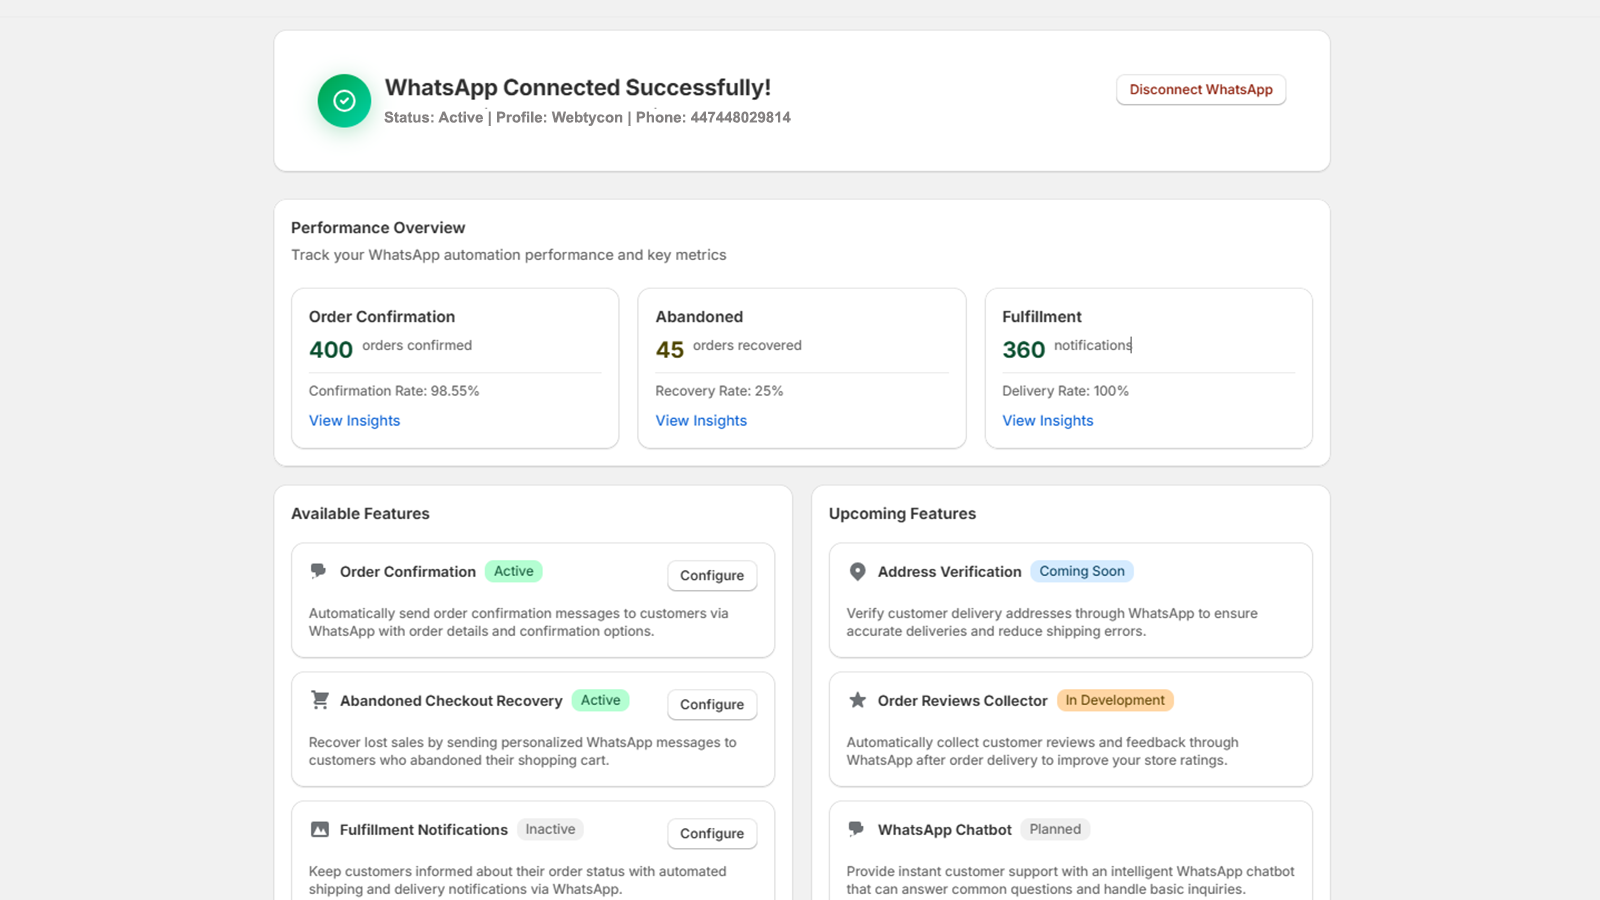
Task: Open Fulfillment View Insights link
Action: click(x=1047, y=420)
